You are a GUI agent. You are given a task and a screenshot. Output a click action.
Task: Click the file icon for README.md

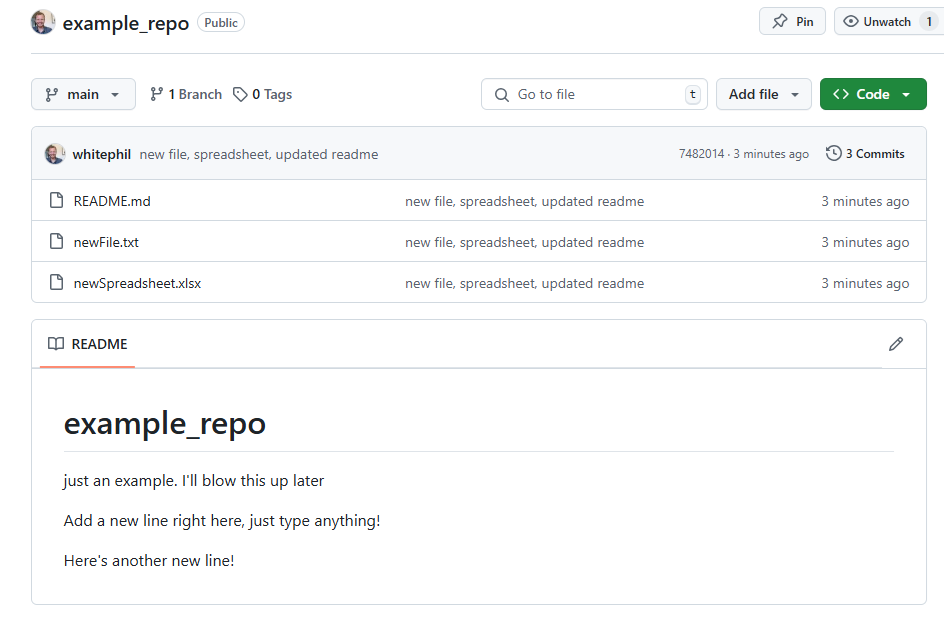[56, 200]
